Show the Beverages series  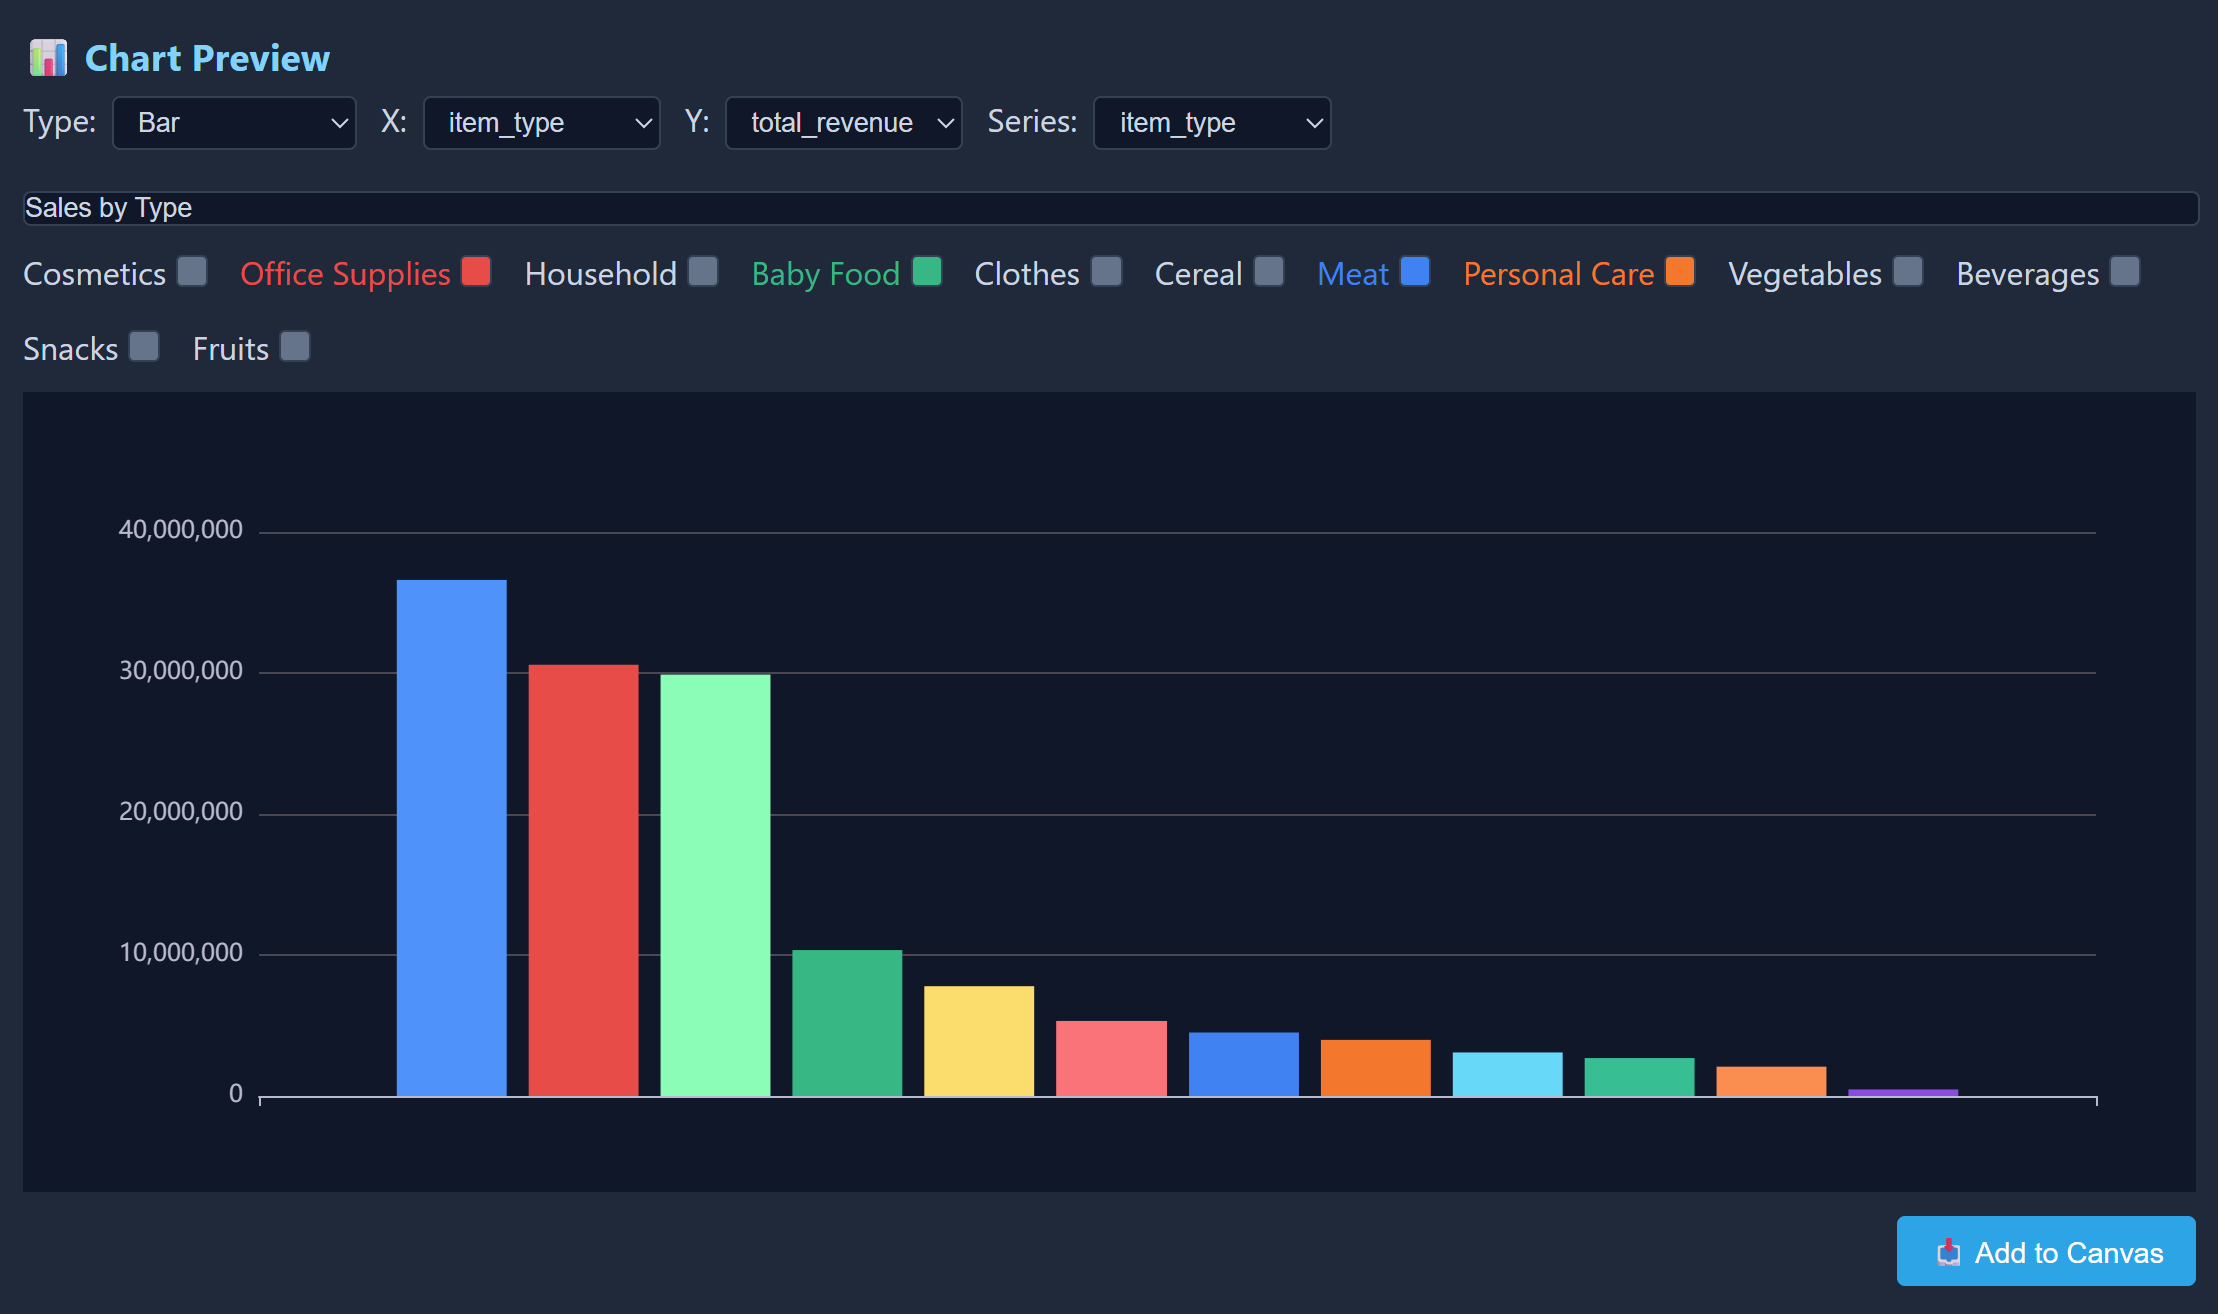(x=2125, y=272)
